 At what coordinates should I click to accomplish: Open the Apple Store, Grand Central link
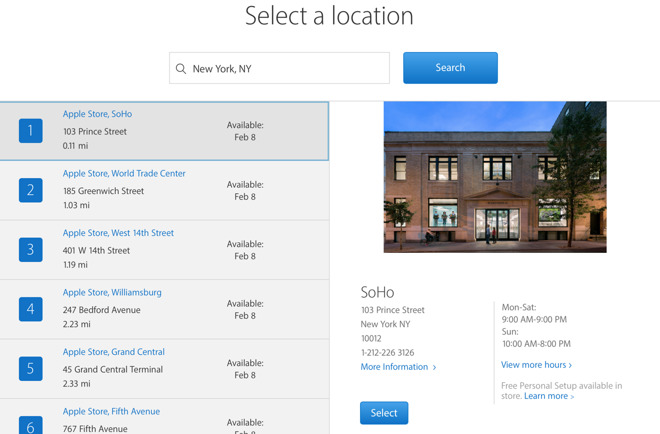114,352
